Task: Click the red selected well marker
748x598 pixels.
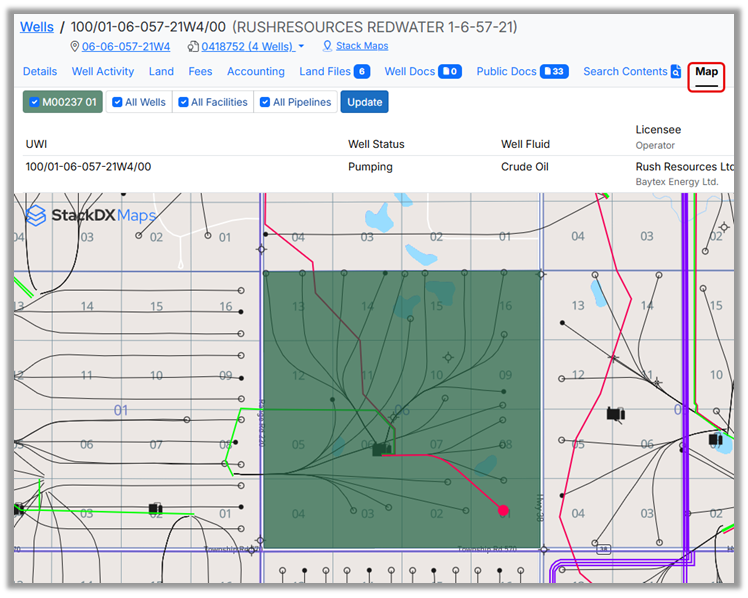Action: tap(503, 510)
